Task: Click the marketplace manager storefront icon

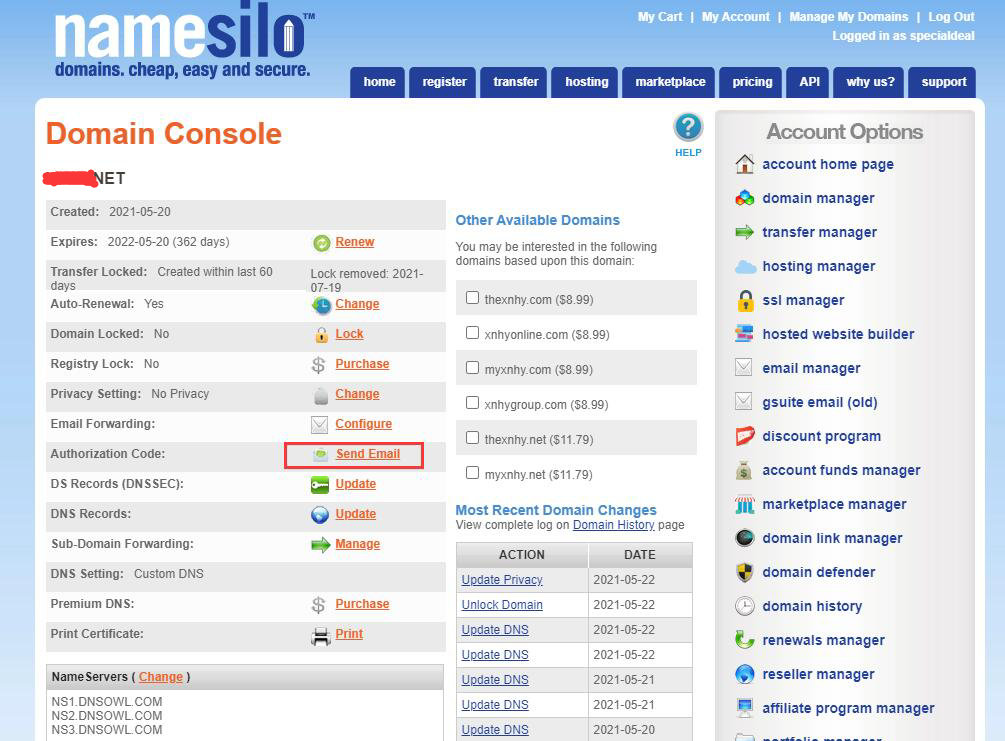Action: click(x=745, y=504)
